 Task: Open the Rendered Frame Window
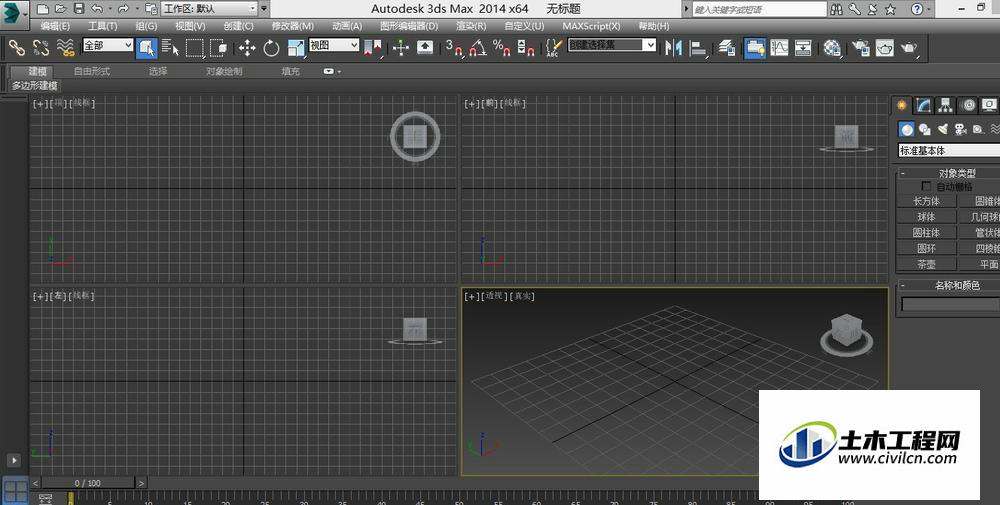tap(885, 48)
